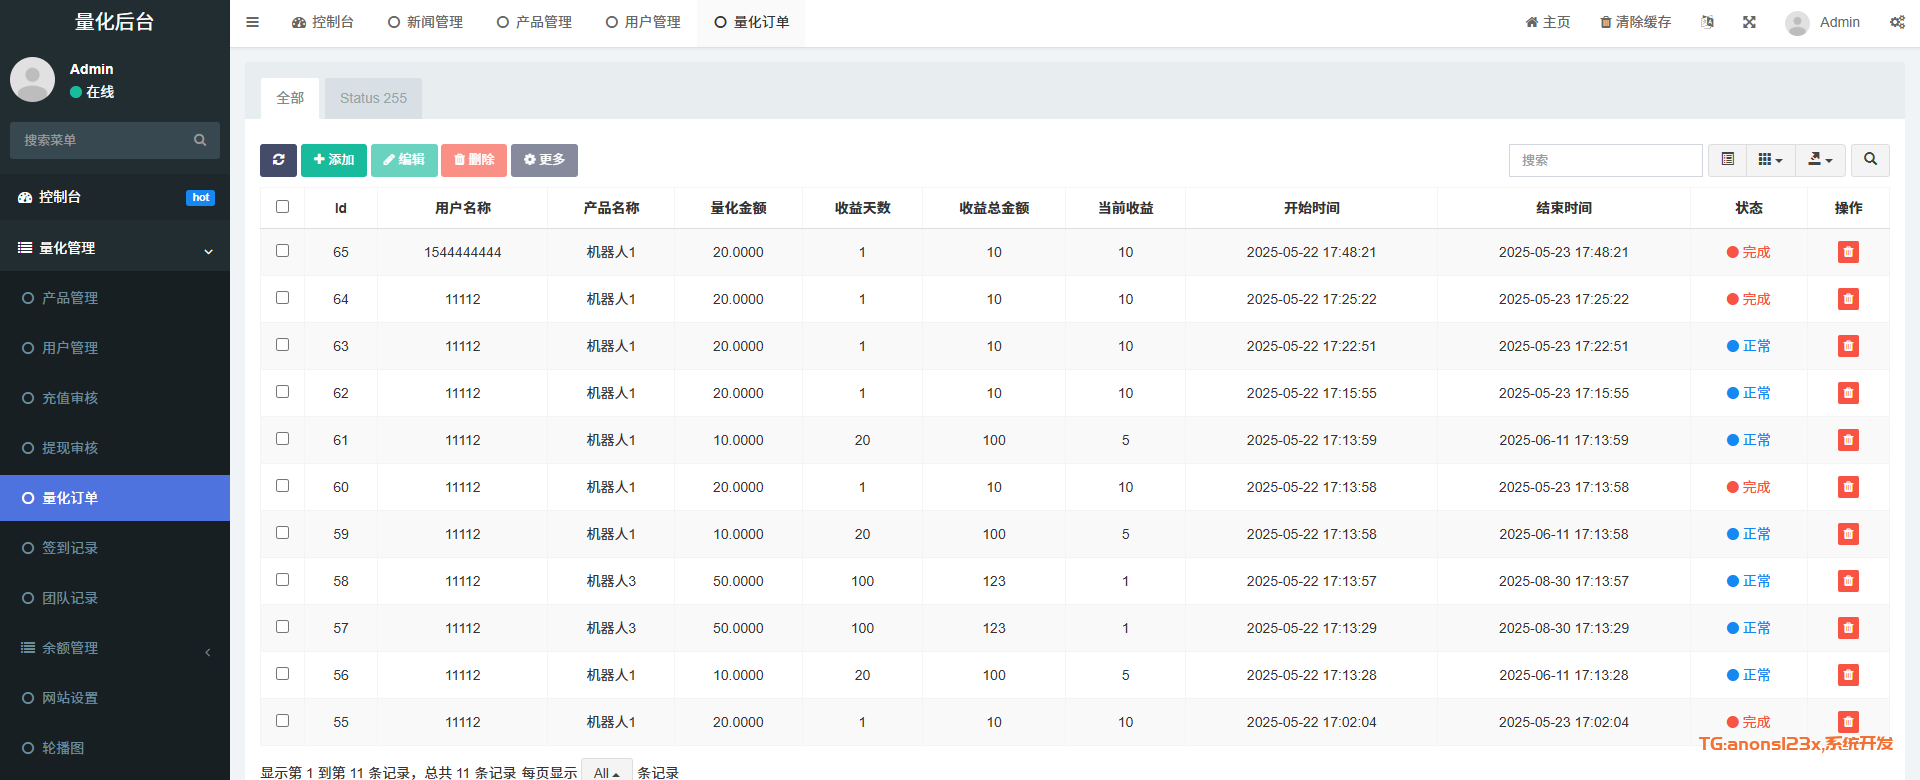This screenshot has height=780, width=1920.
Task: Click the delete trash icon for order 63
Action: pos(1848,346)
